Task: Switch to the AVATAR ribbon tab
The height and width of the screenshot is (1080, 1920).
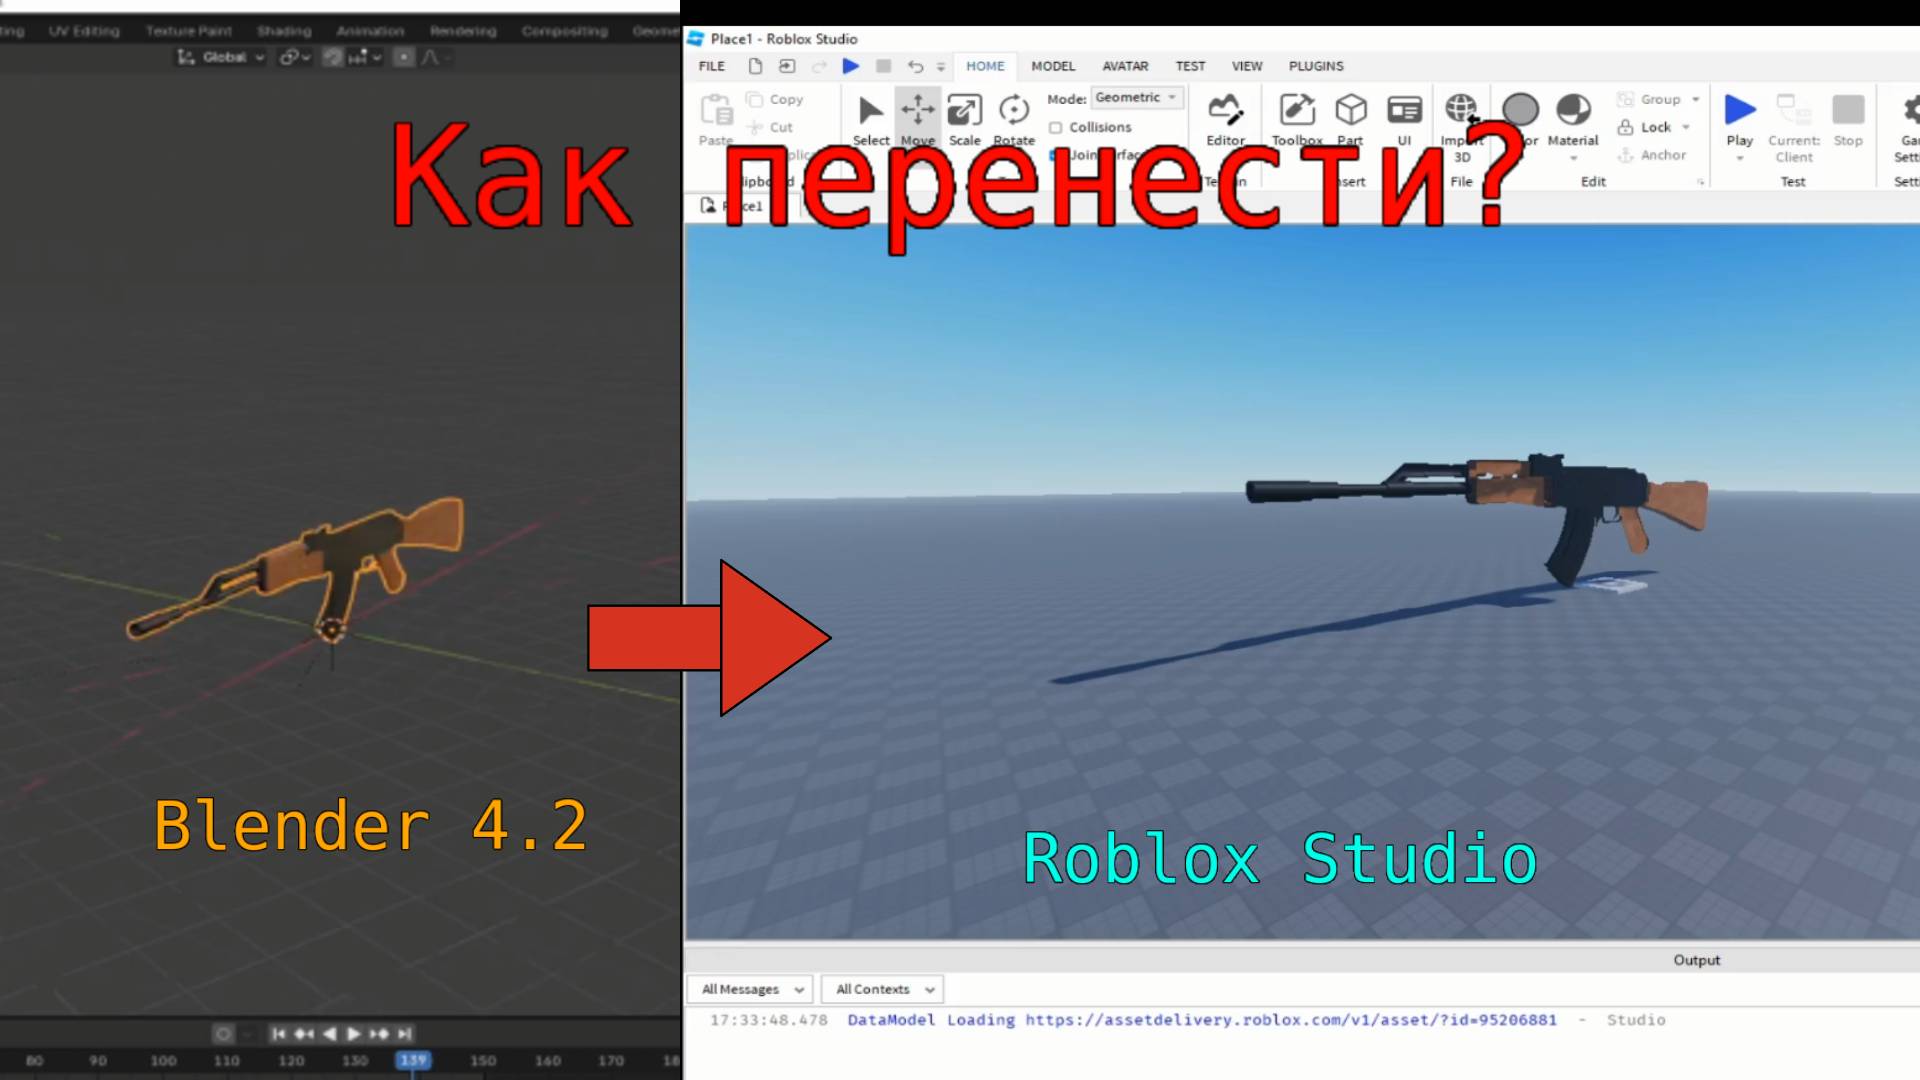Action: click(x=1125, y=66)
